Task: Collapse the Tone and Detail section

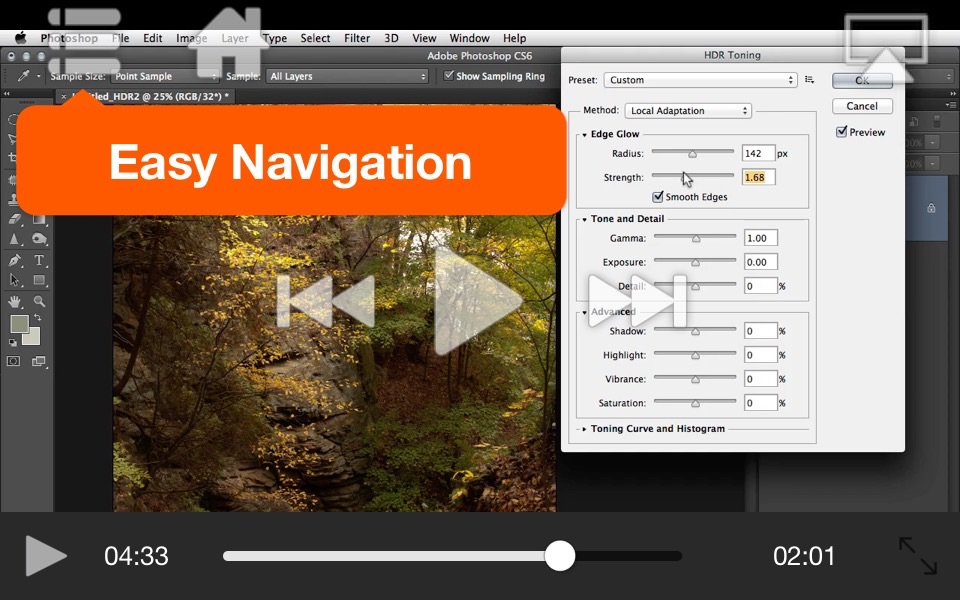Action: point(585,219)
